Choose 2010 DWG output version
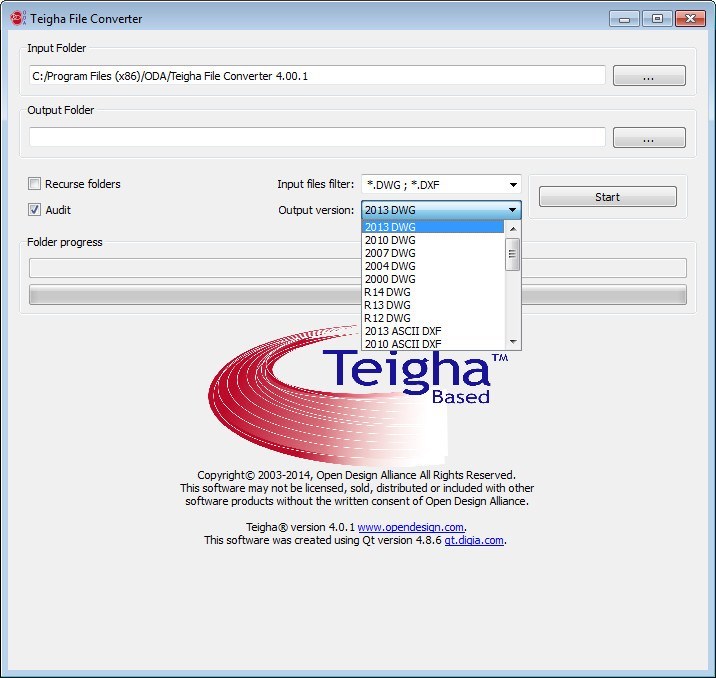 pyautogui.click(x=432, y=240)
